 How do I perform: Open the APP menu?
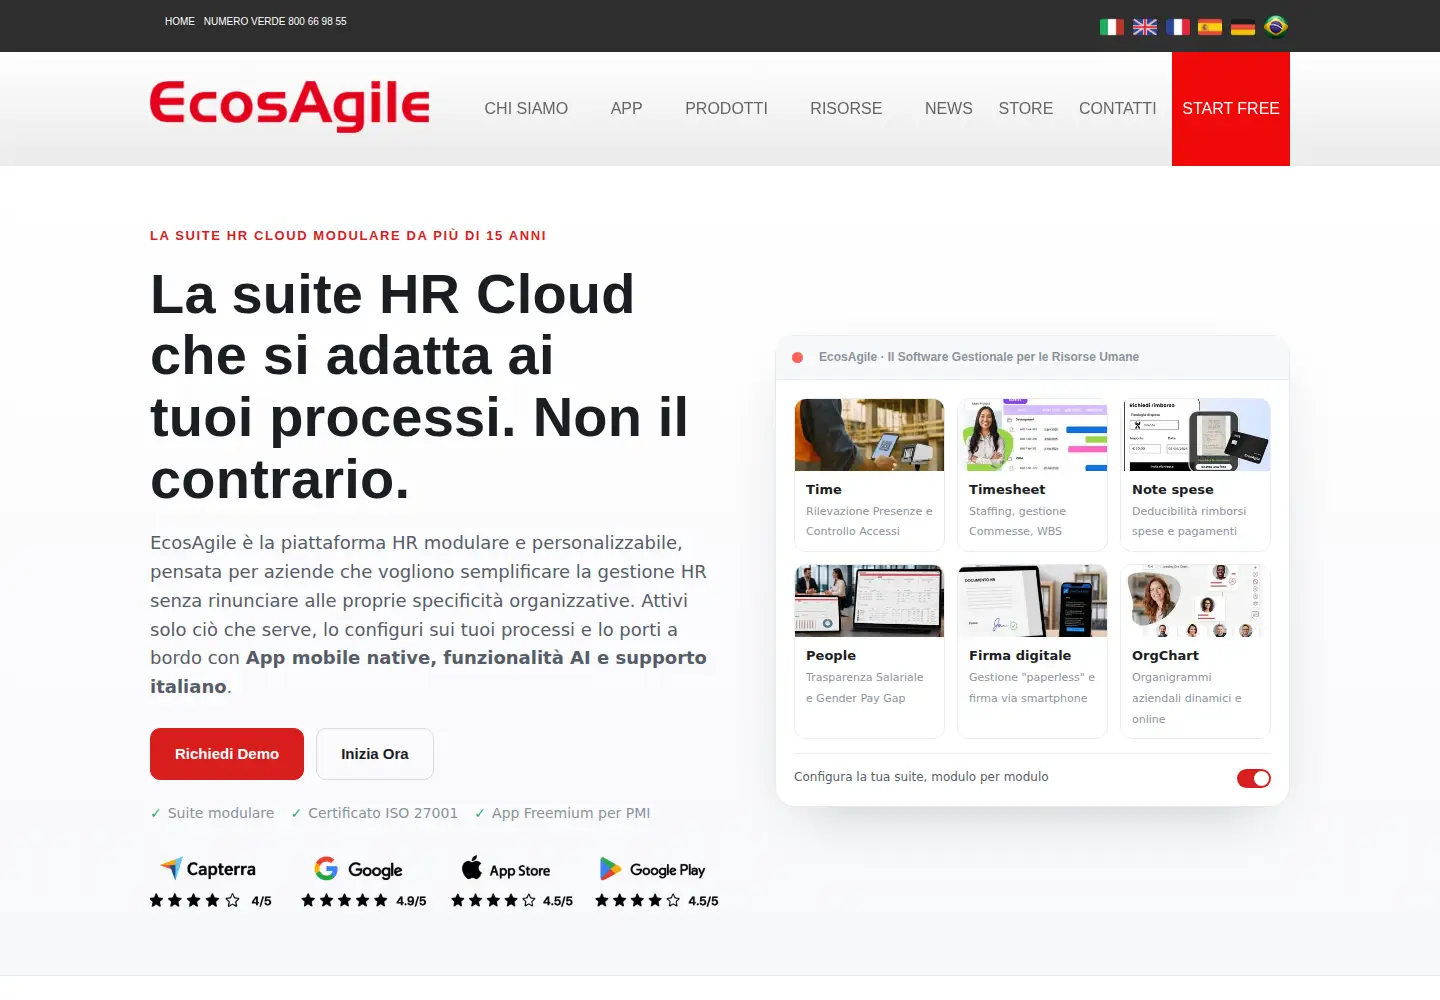[626, 108]
